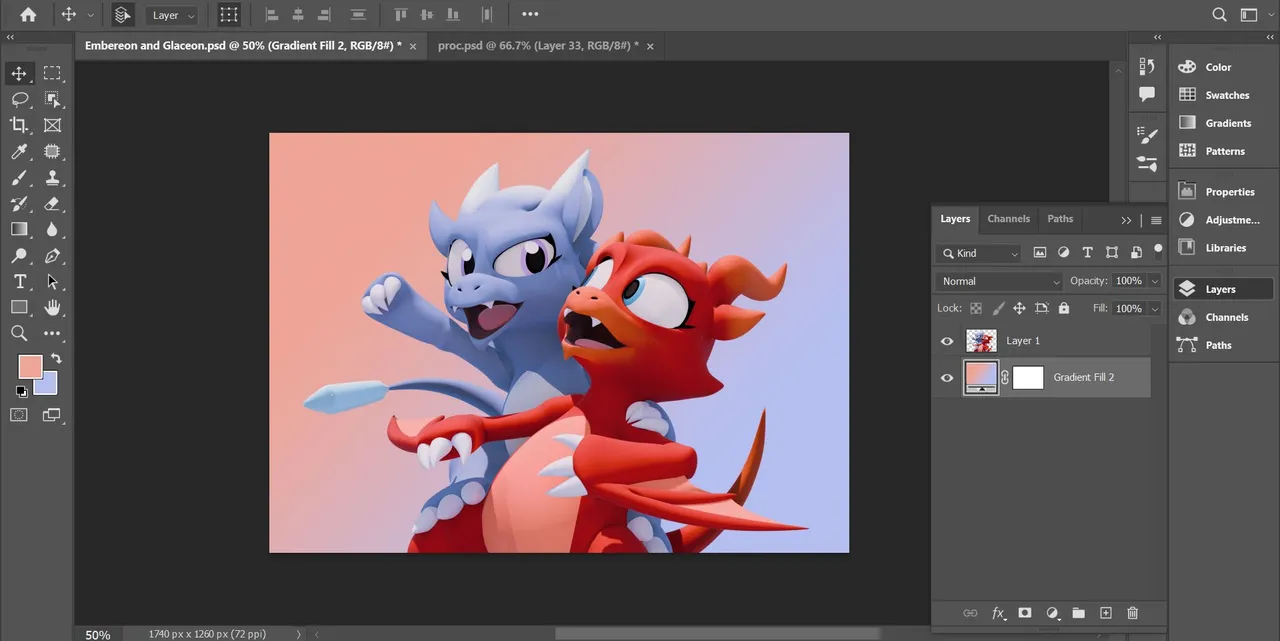Delete layer using the trash icon
1280x641 pixels.
tap(1132, 613)
